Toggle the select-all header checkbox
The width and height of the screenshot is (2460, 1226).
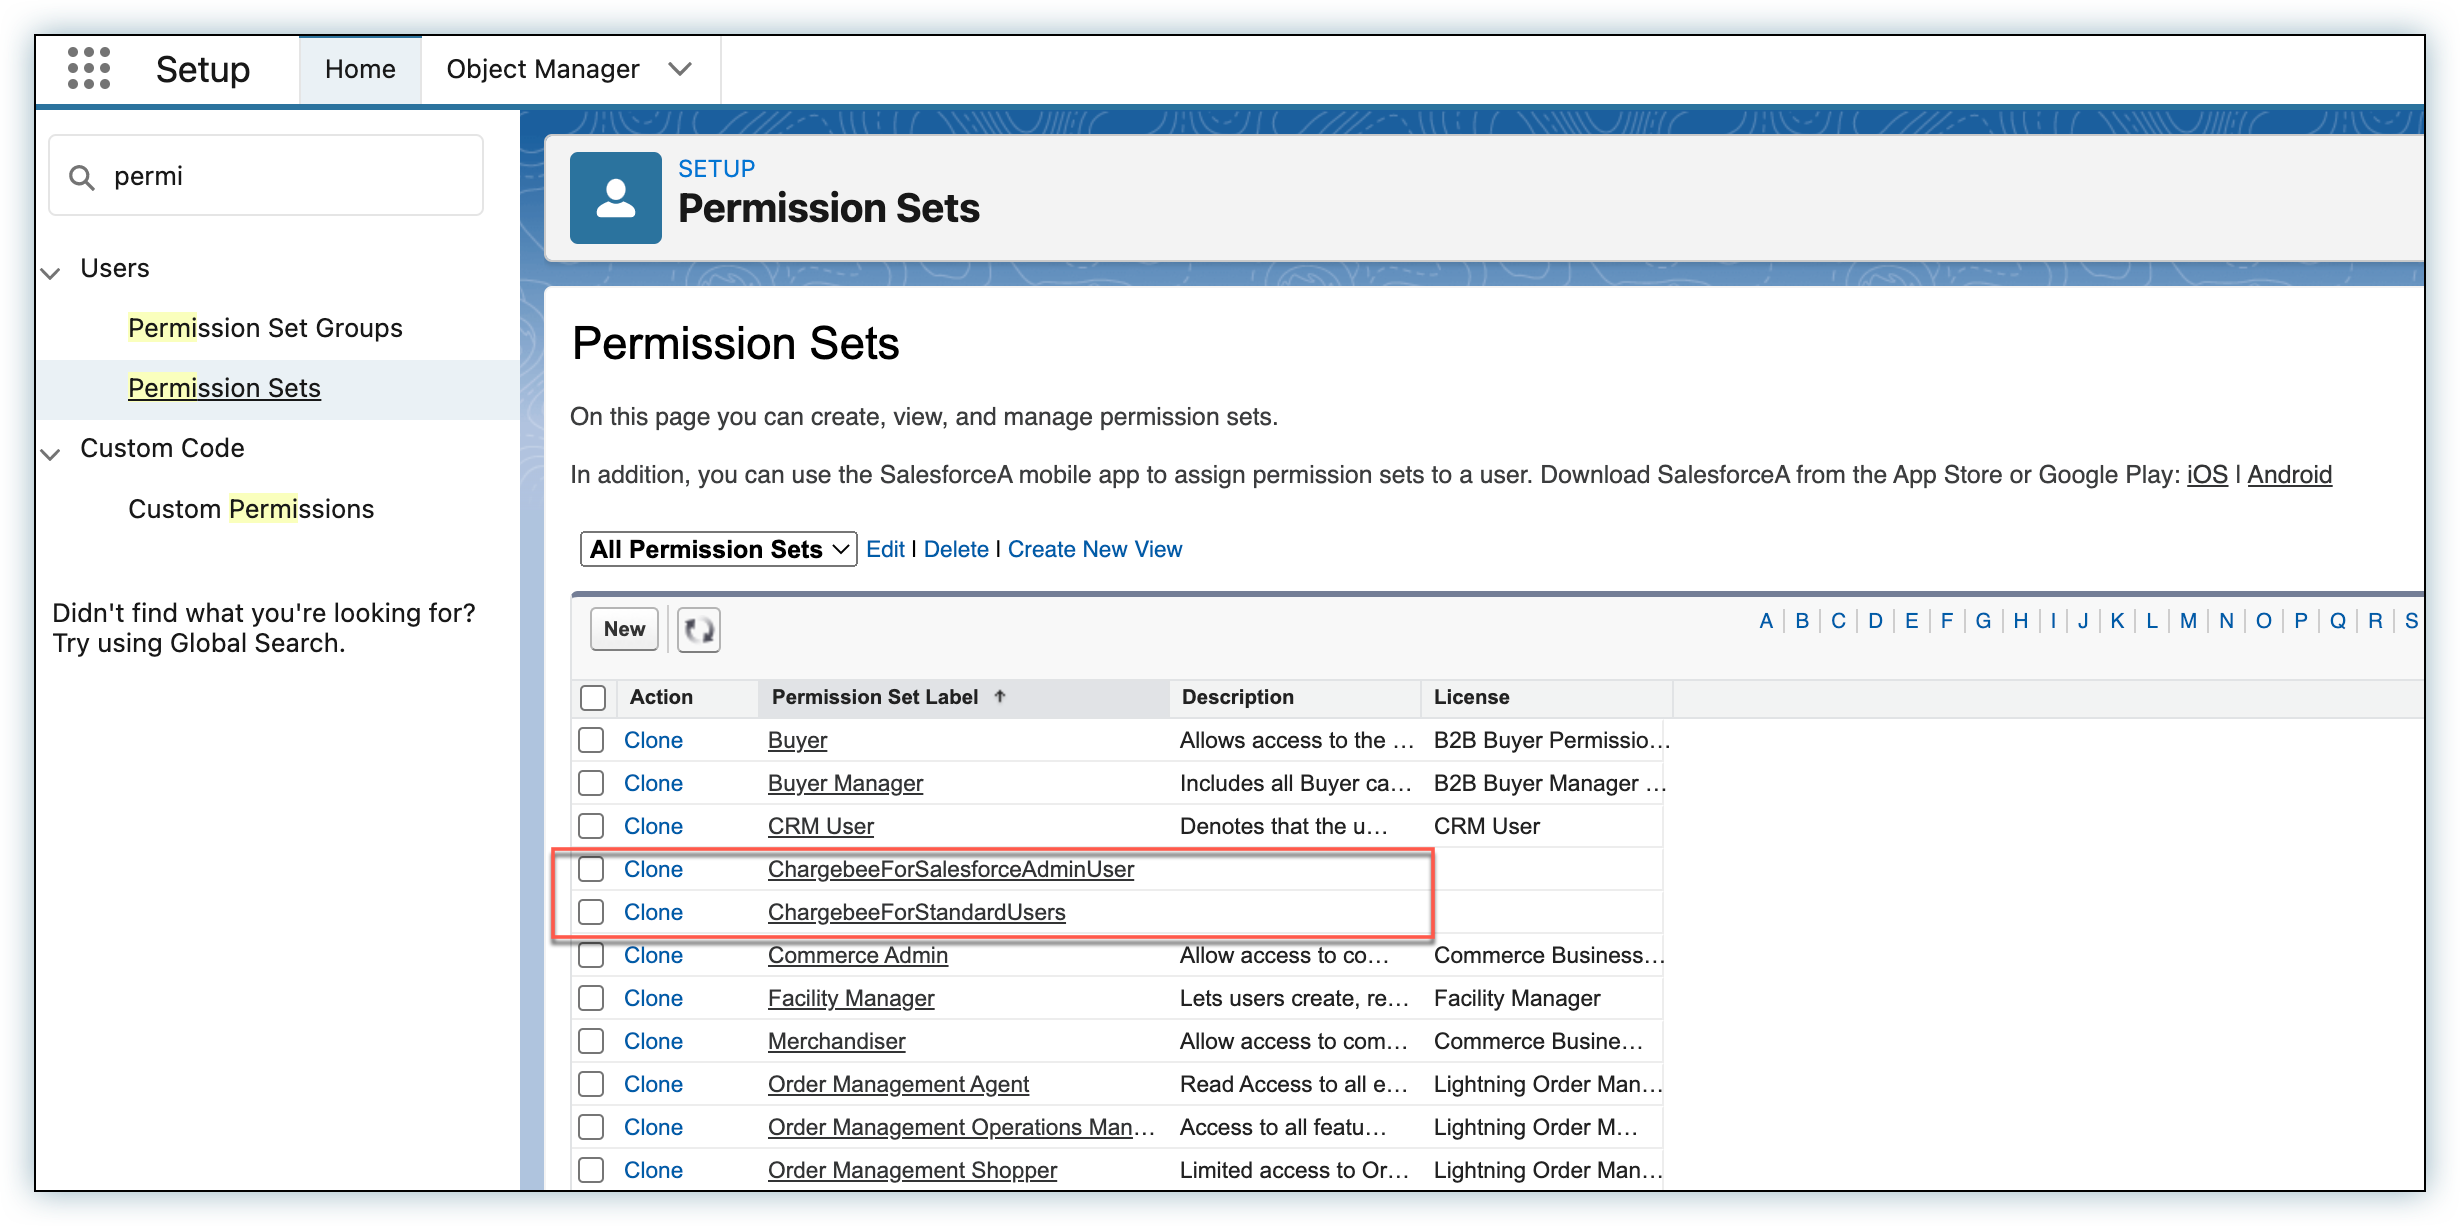[593, 697]
